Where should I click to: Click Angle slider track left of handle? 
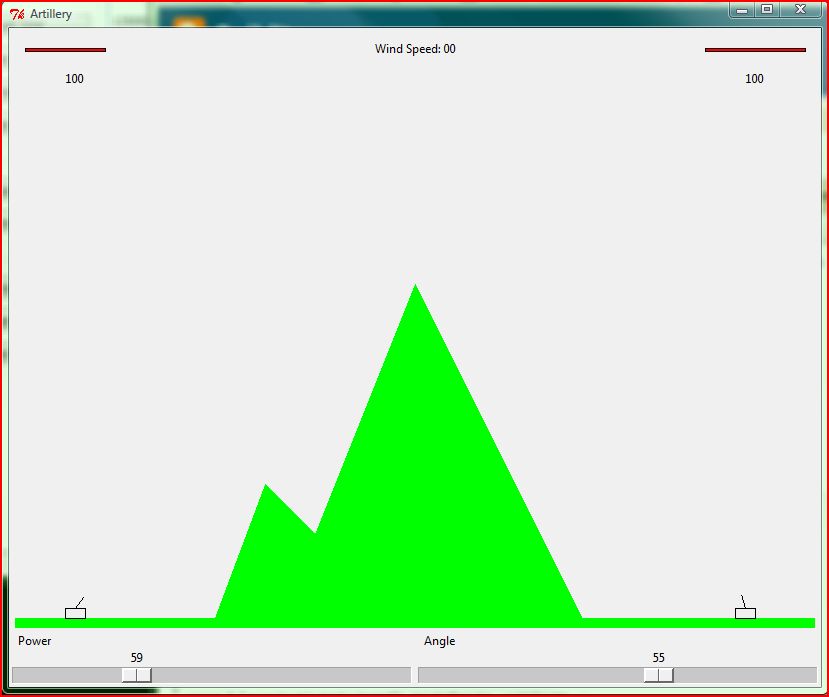pyautogui.click(x=530, y=675)
